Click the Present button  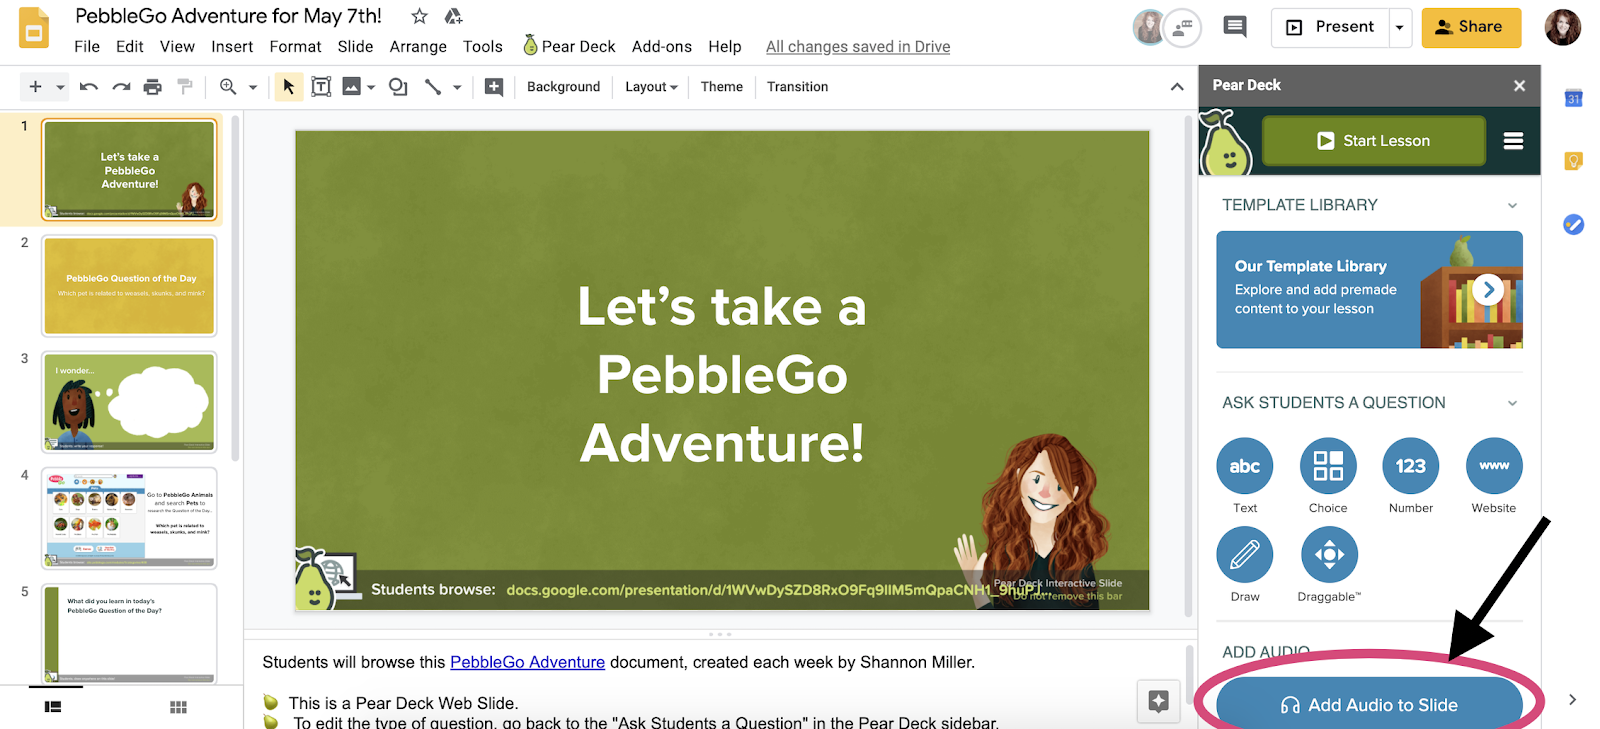pyautogui.click(x=1331, y=27)
